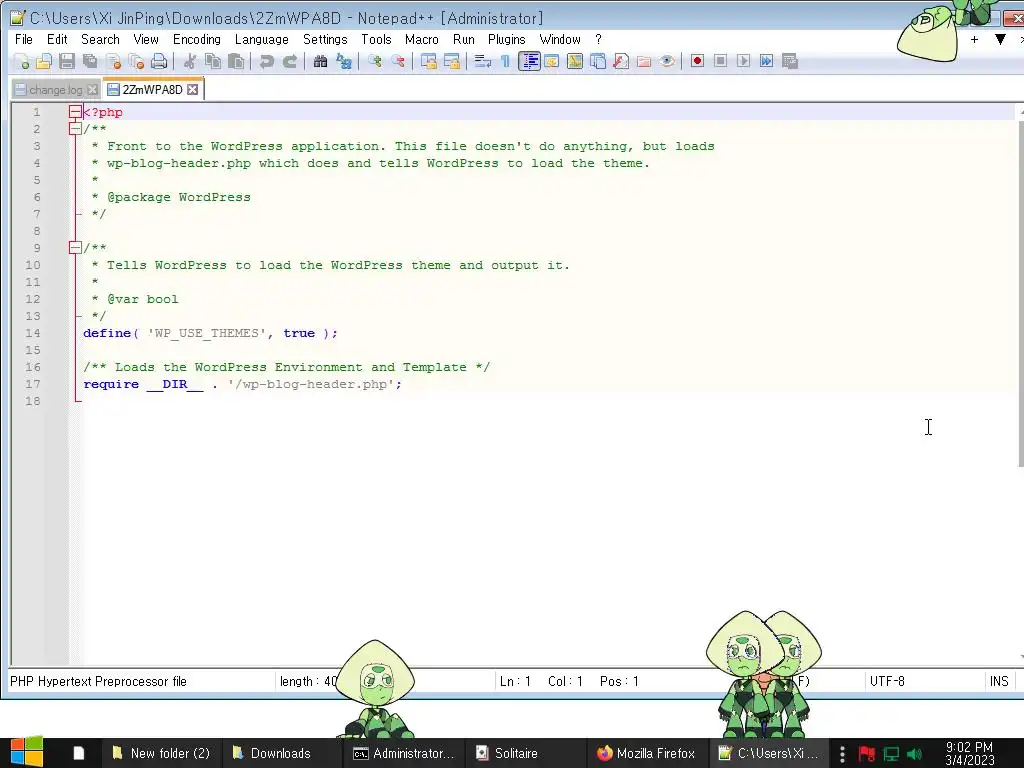Open the File menu
Viewport: 1024px width, 768px height.
(x=24, y=39)
